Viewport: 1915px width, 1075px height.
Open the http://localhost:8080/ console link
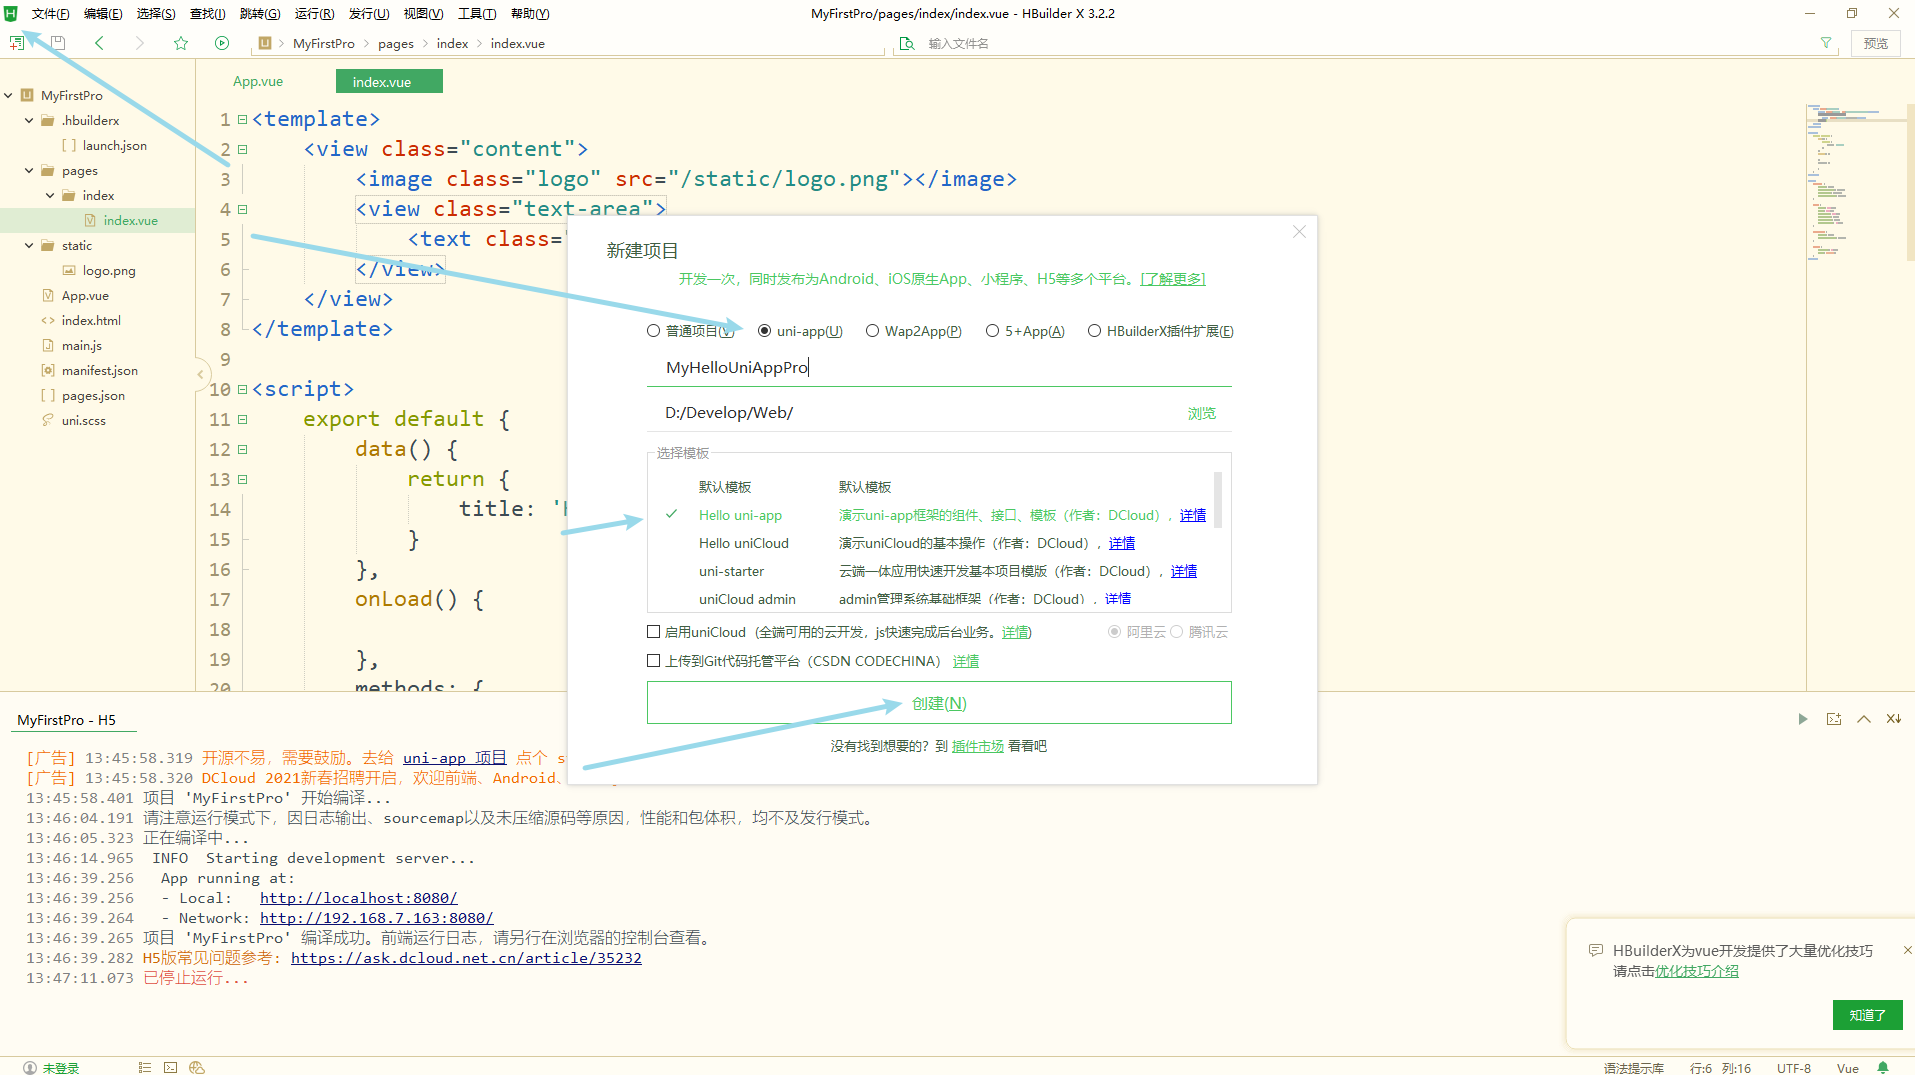pos(359,898)
